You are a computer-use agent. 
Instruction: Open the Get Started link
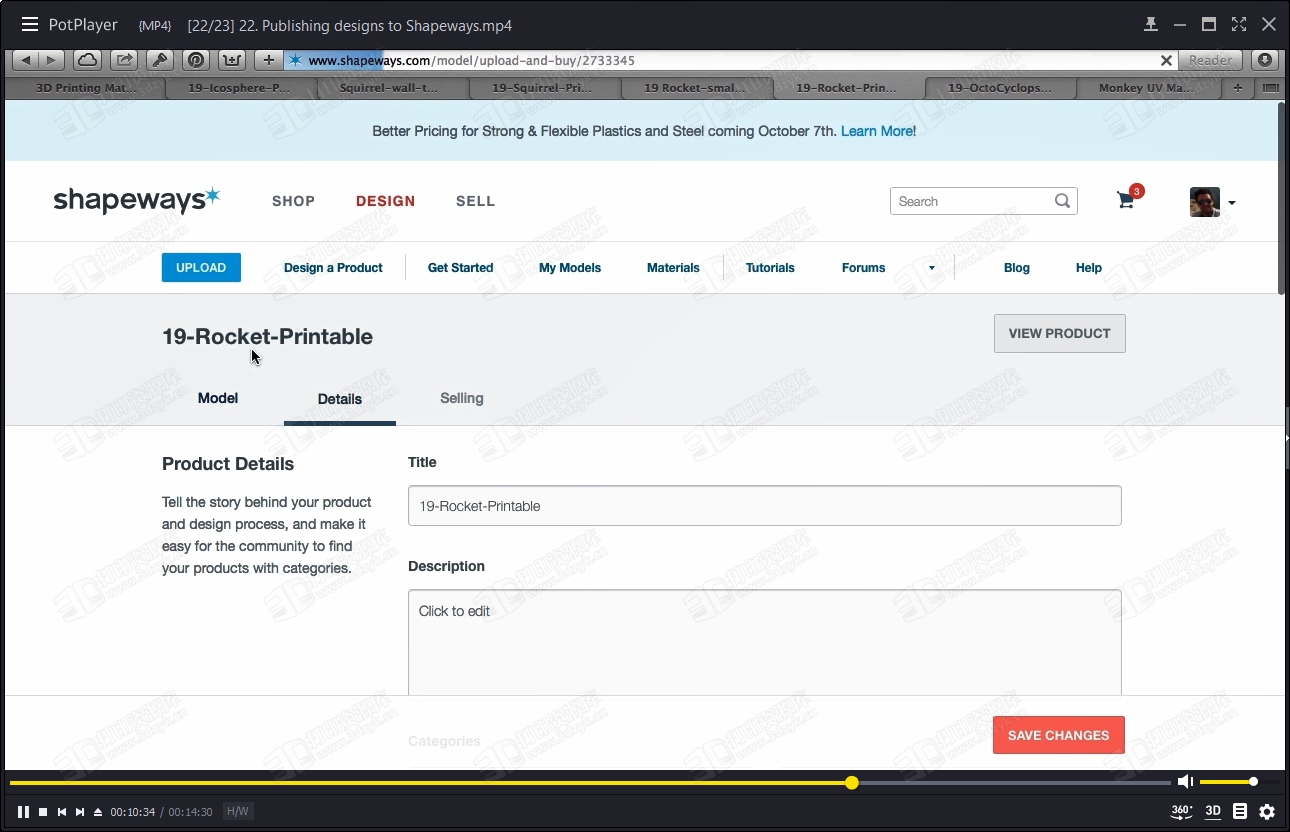tap(460, 267)
